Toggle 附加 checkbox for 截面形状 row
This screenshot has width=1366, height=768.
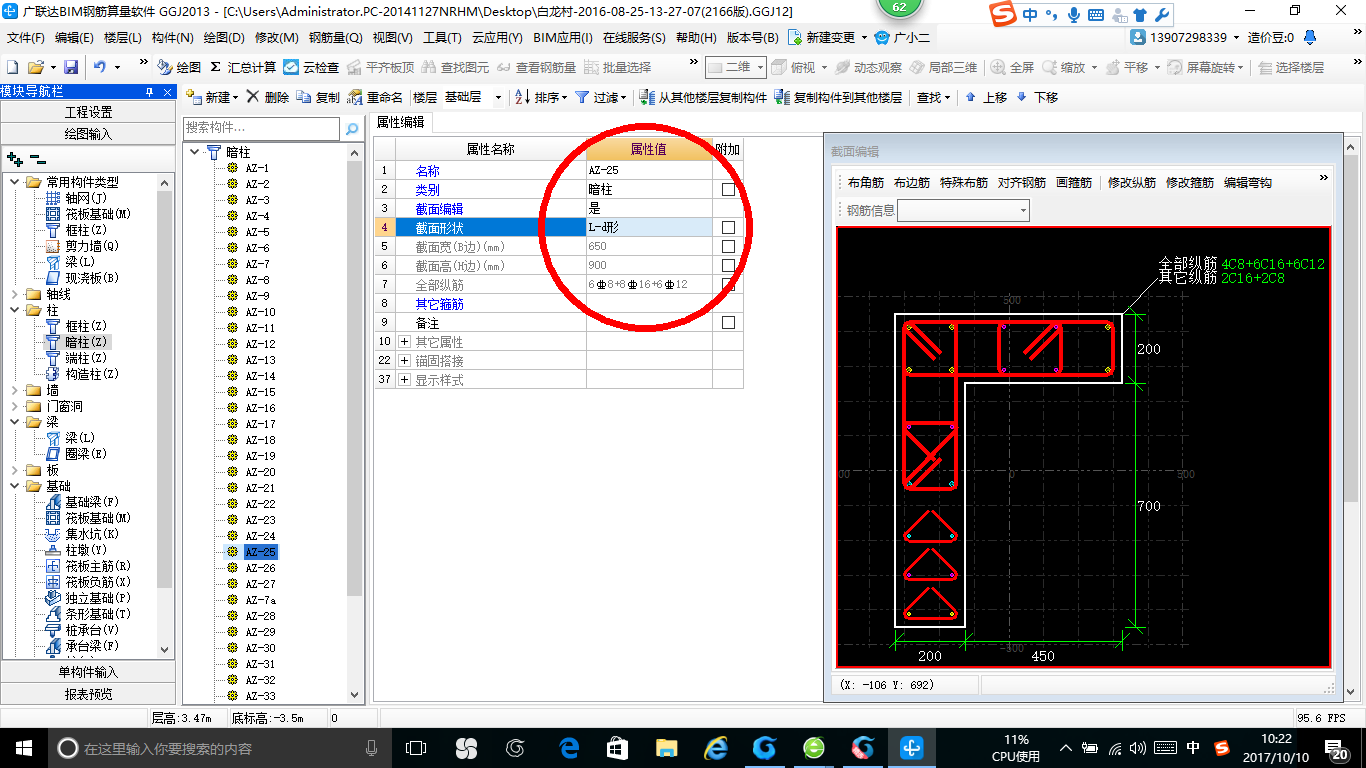coord(728,227)
